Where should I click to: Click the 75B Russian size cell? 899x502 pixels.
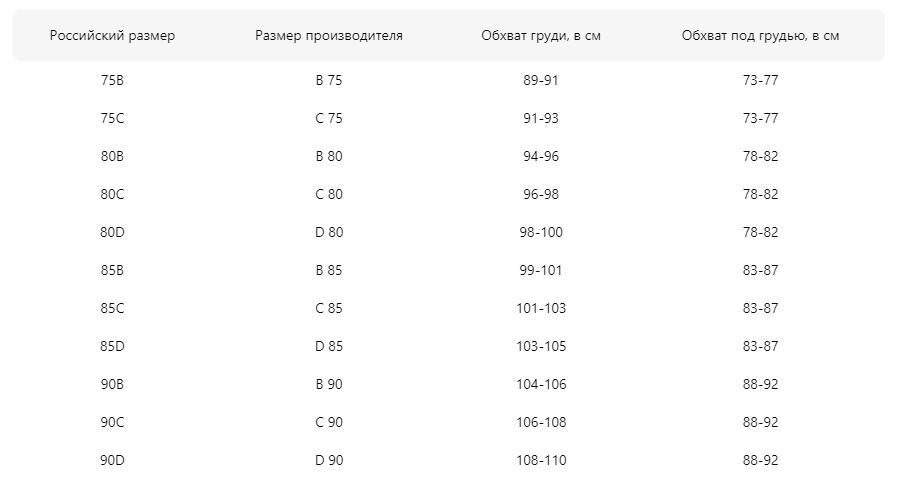point(112,80)
